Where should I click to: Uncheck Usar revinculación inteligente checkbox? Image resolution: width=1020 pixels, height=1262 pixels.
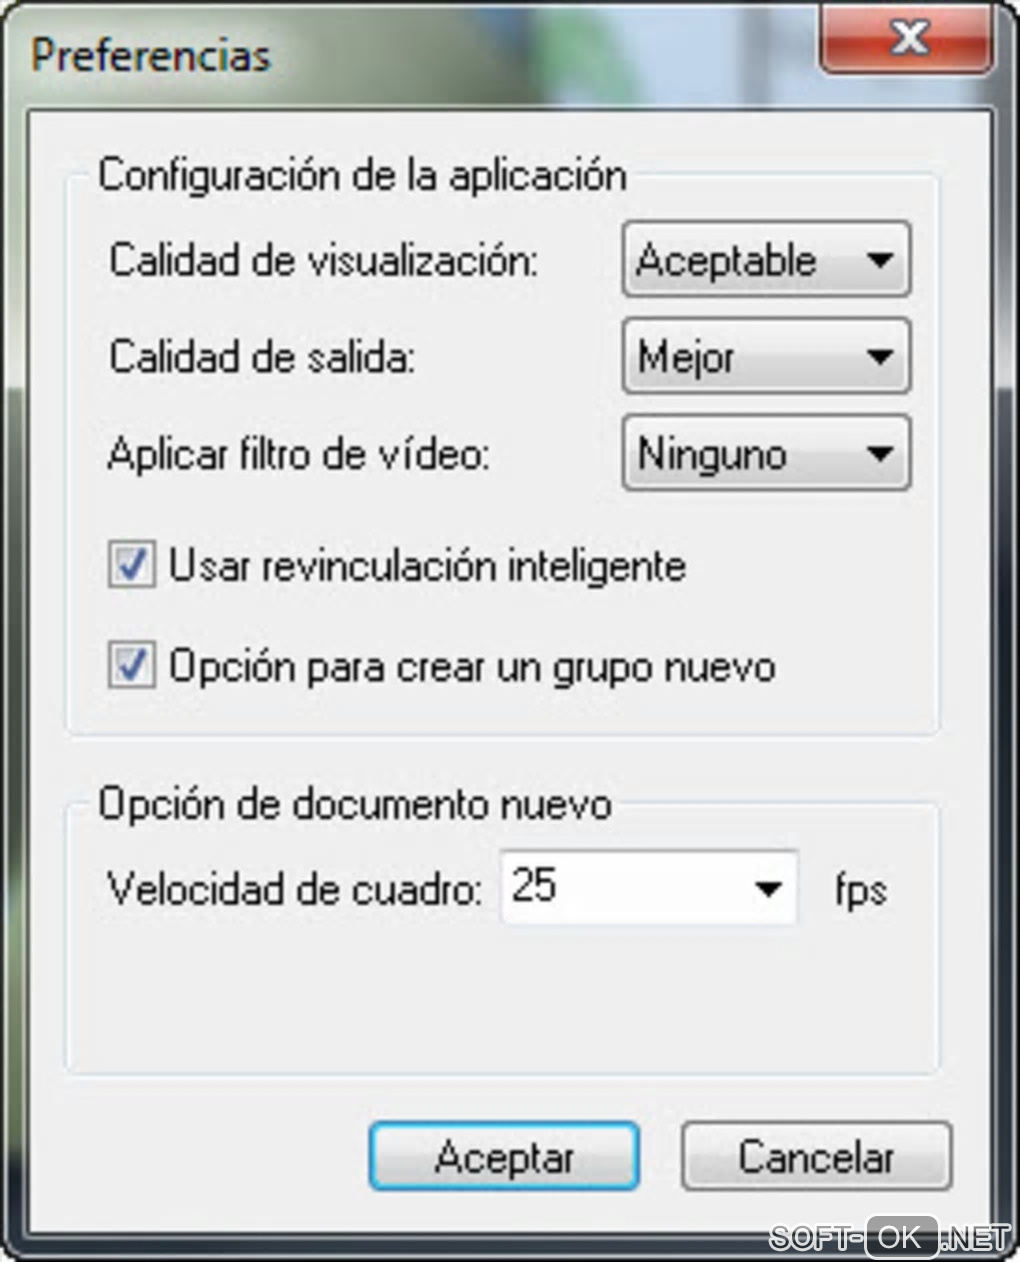(x=132, y=564)
